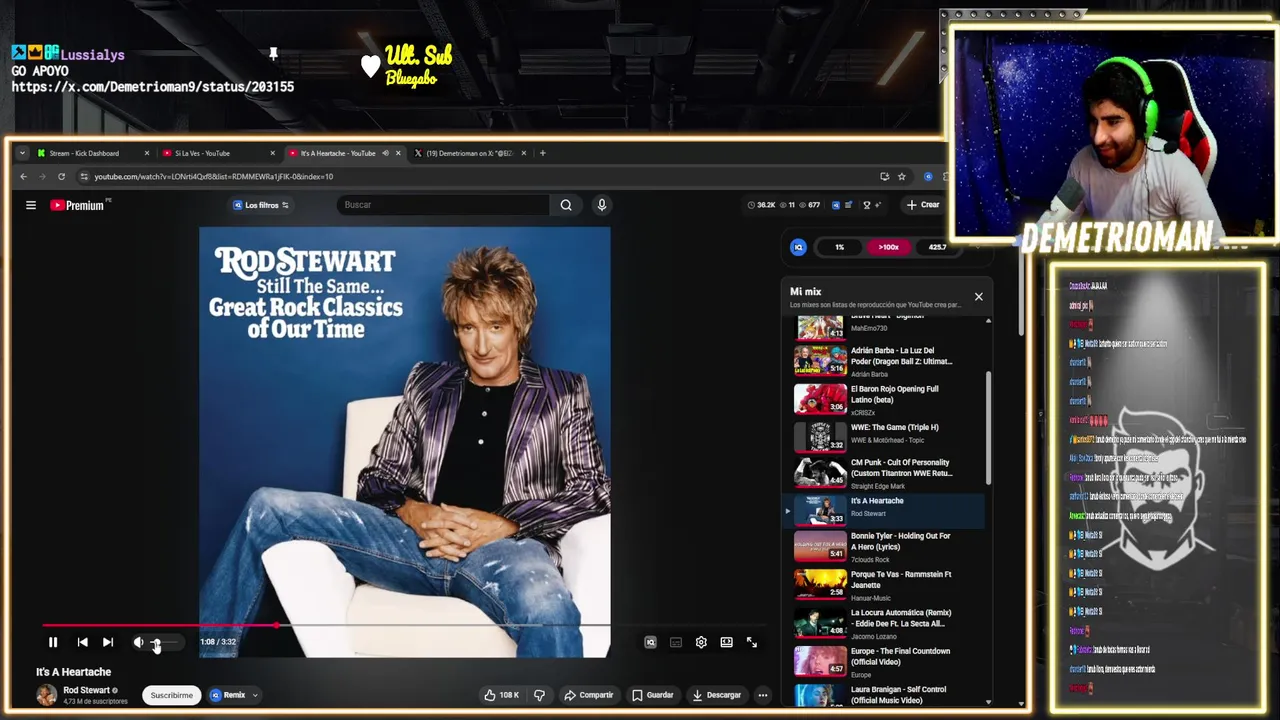Save the video with Guardar
This screenshot has width=1280, height=720.
point(652,695)
